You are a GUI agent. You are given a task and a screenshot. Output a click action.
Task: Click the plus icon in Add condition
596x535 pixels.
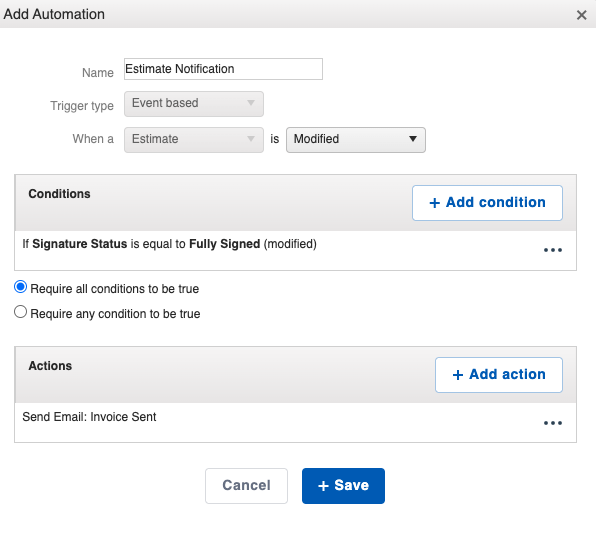point(434,203)
